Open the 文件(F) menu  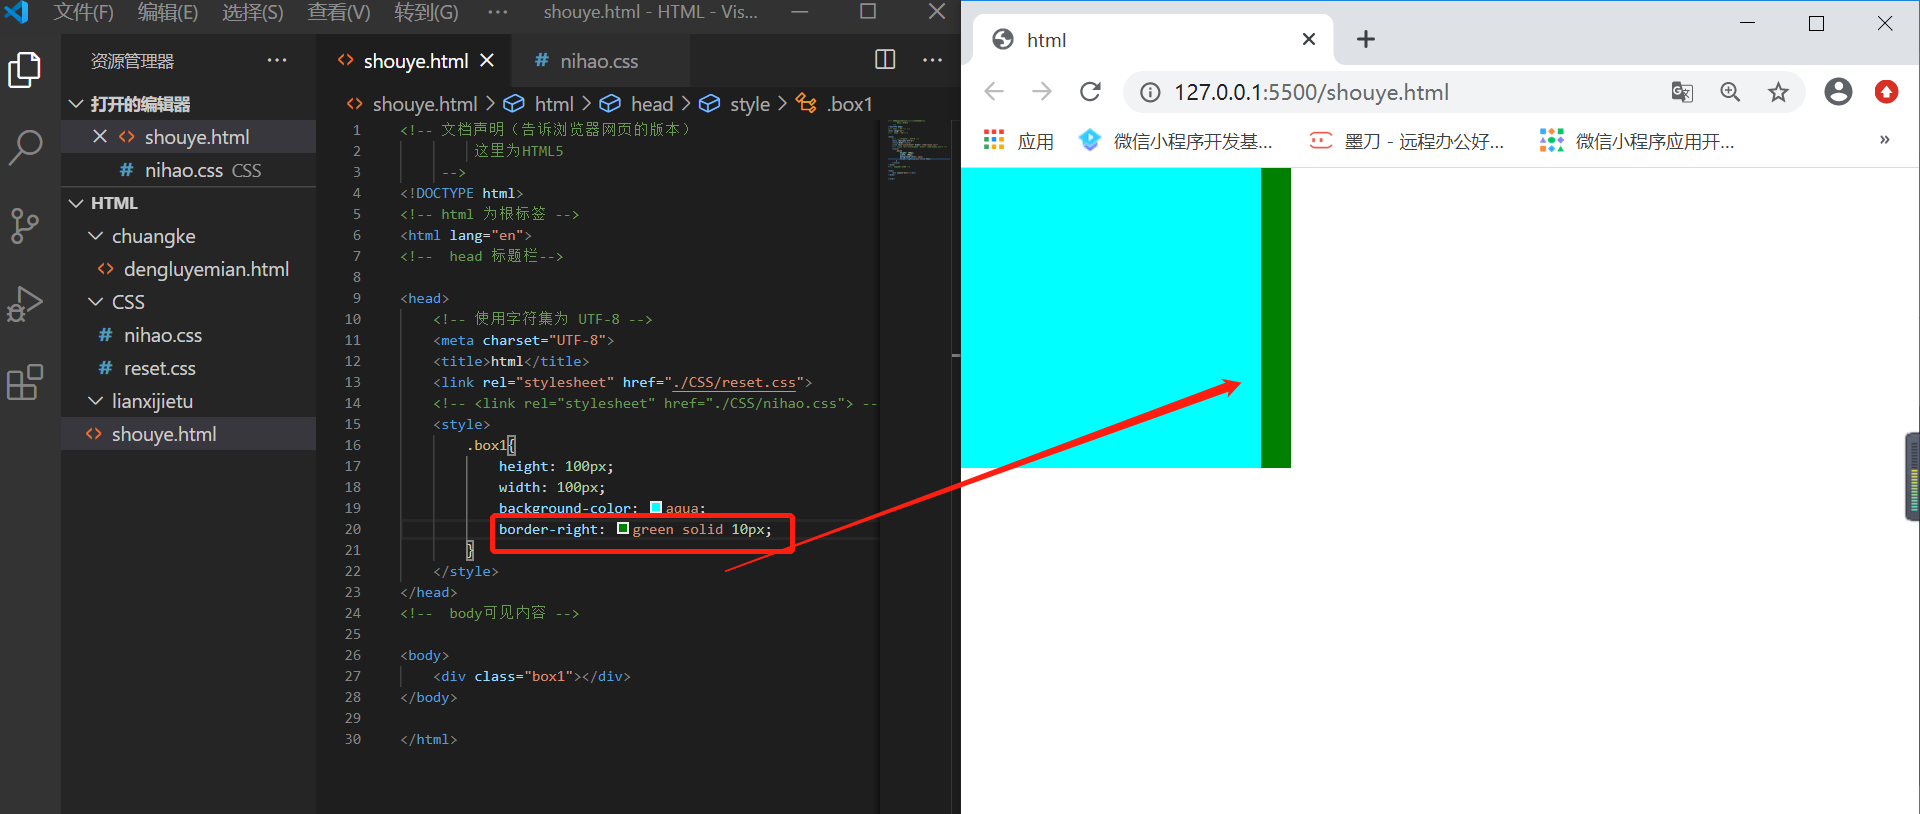pos(84,12)
